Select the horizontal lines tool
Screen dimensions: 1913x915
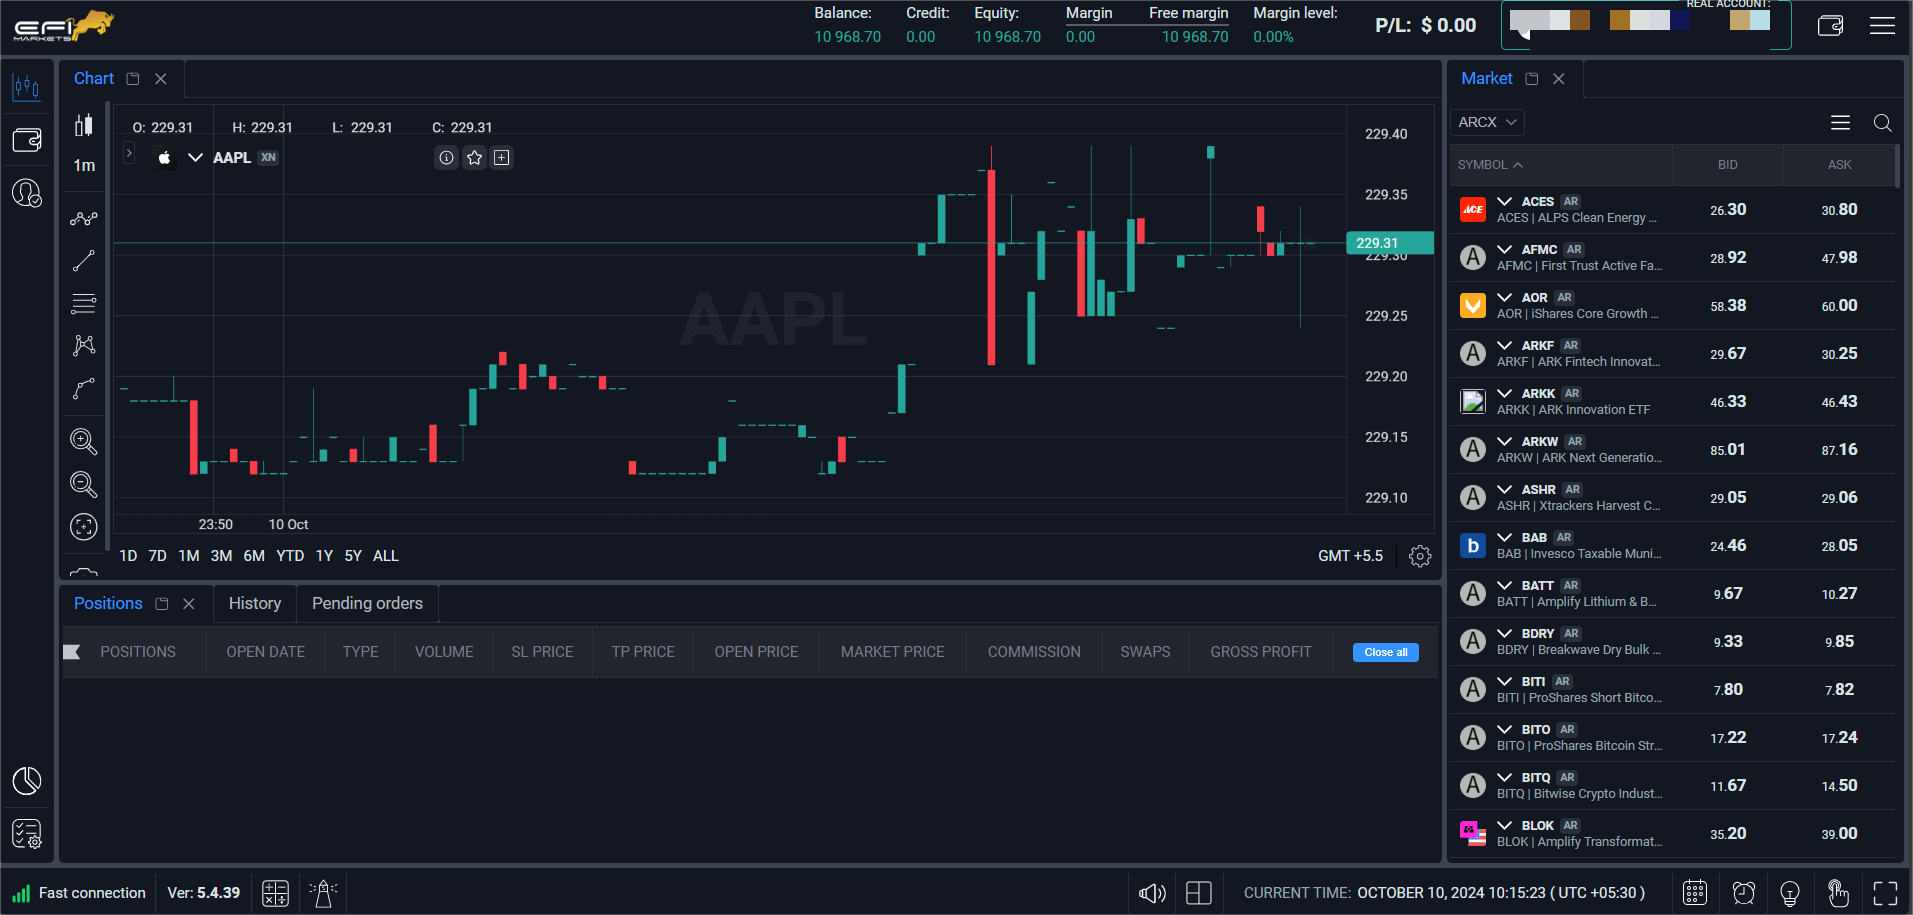tap(84, 303)
